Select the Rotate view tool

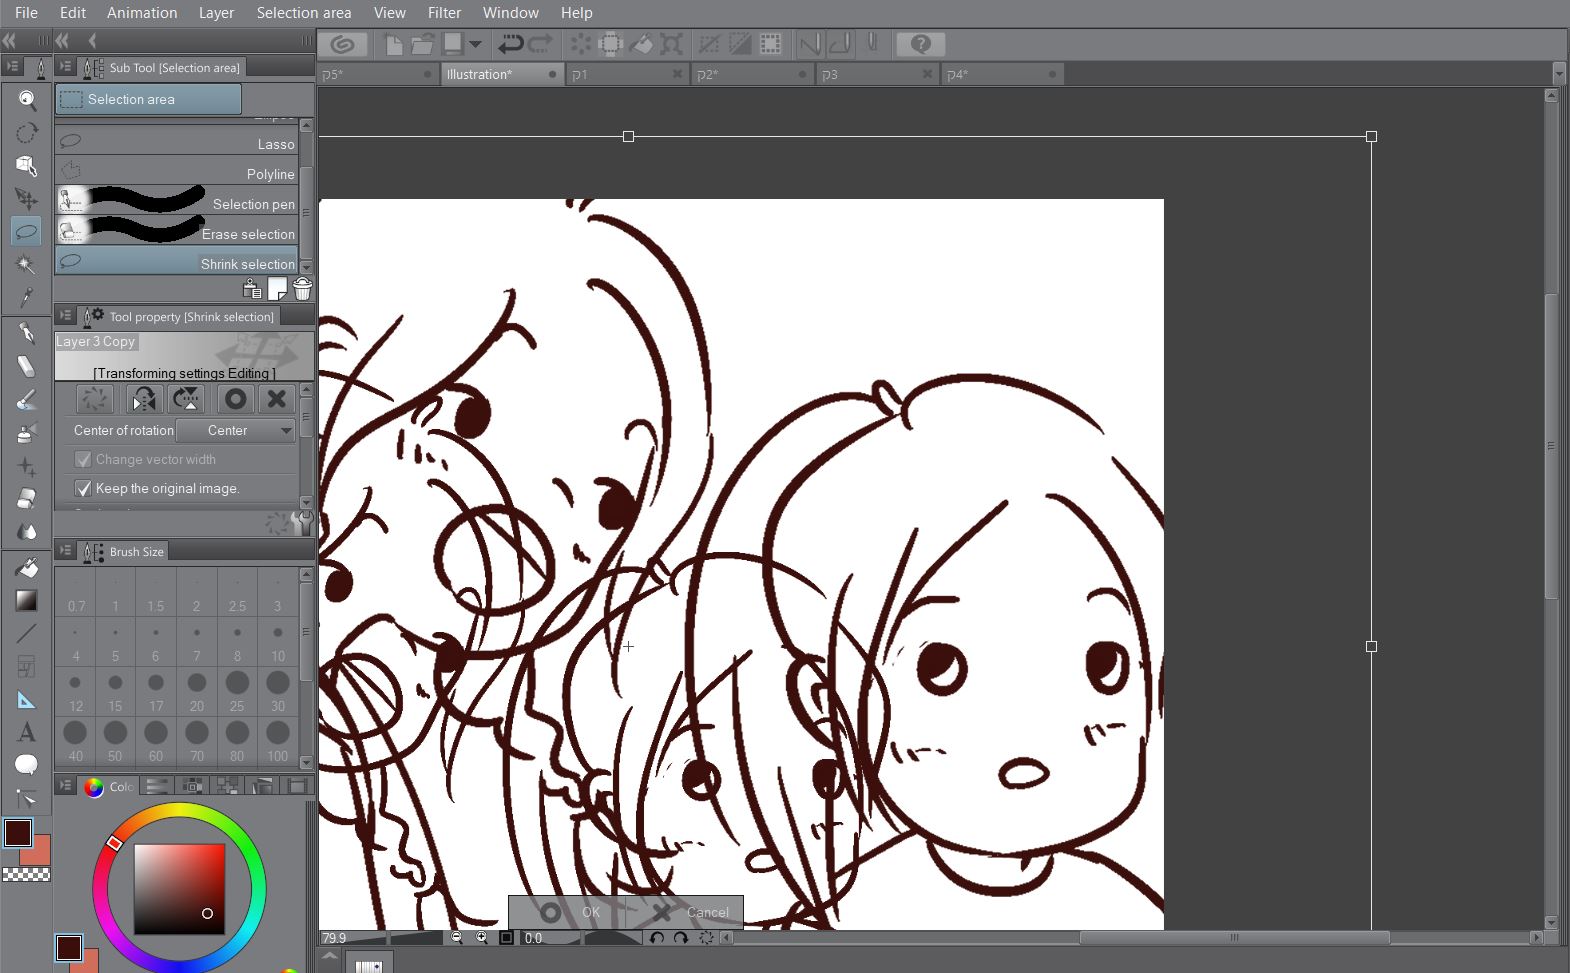coord(27,133)
